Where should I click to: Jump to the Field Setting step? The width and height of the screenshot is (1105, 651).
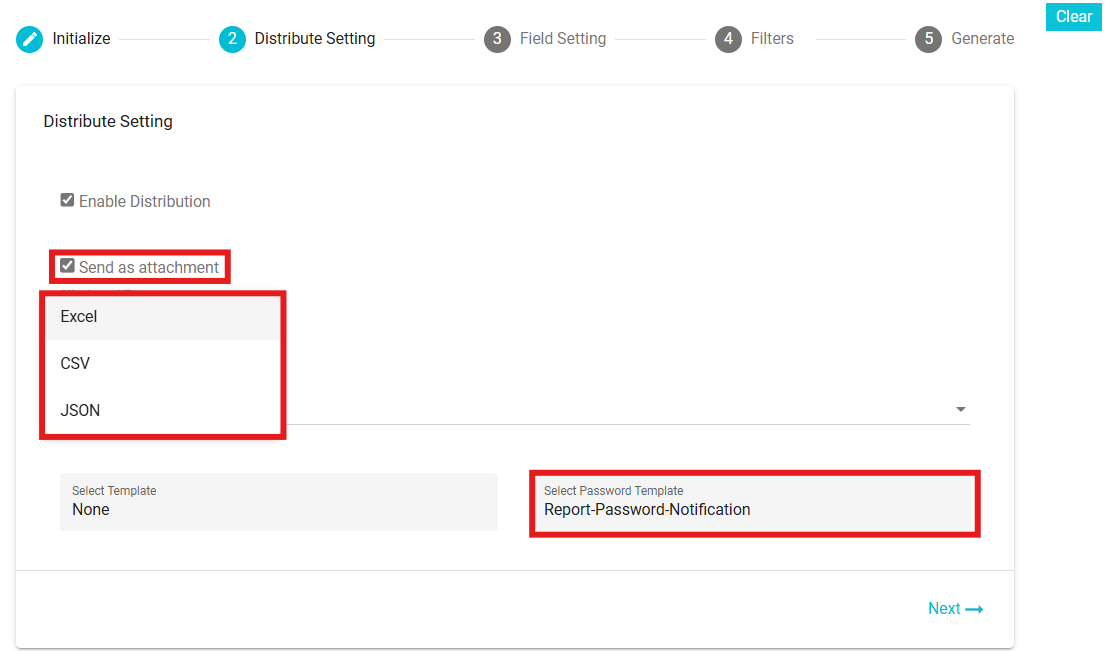coord(562,39)
